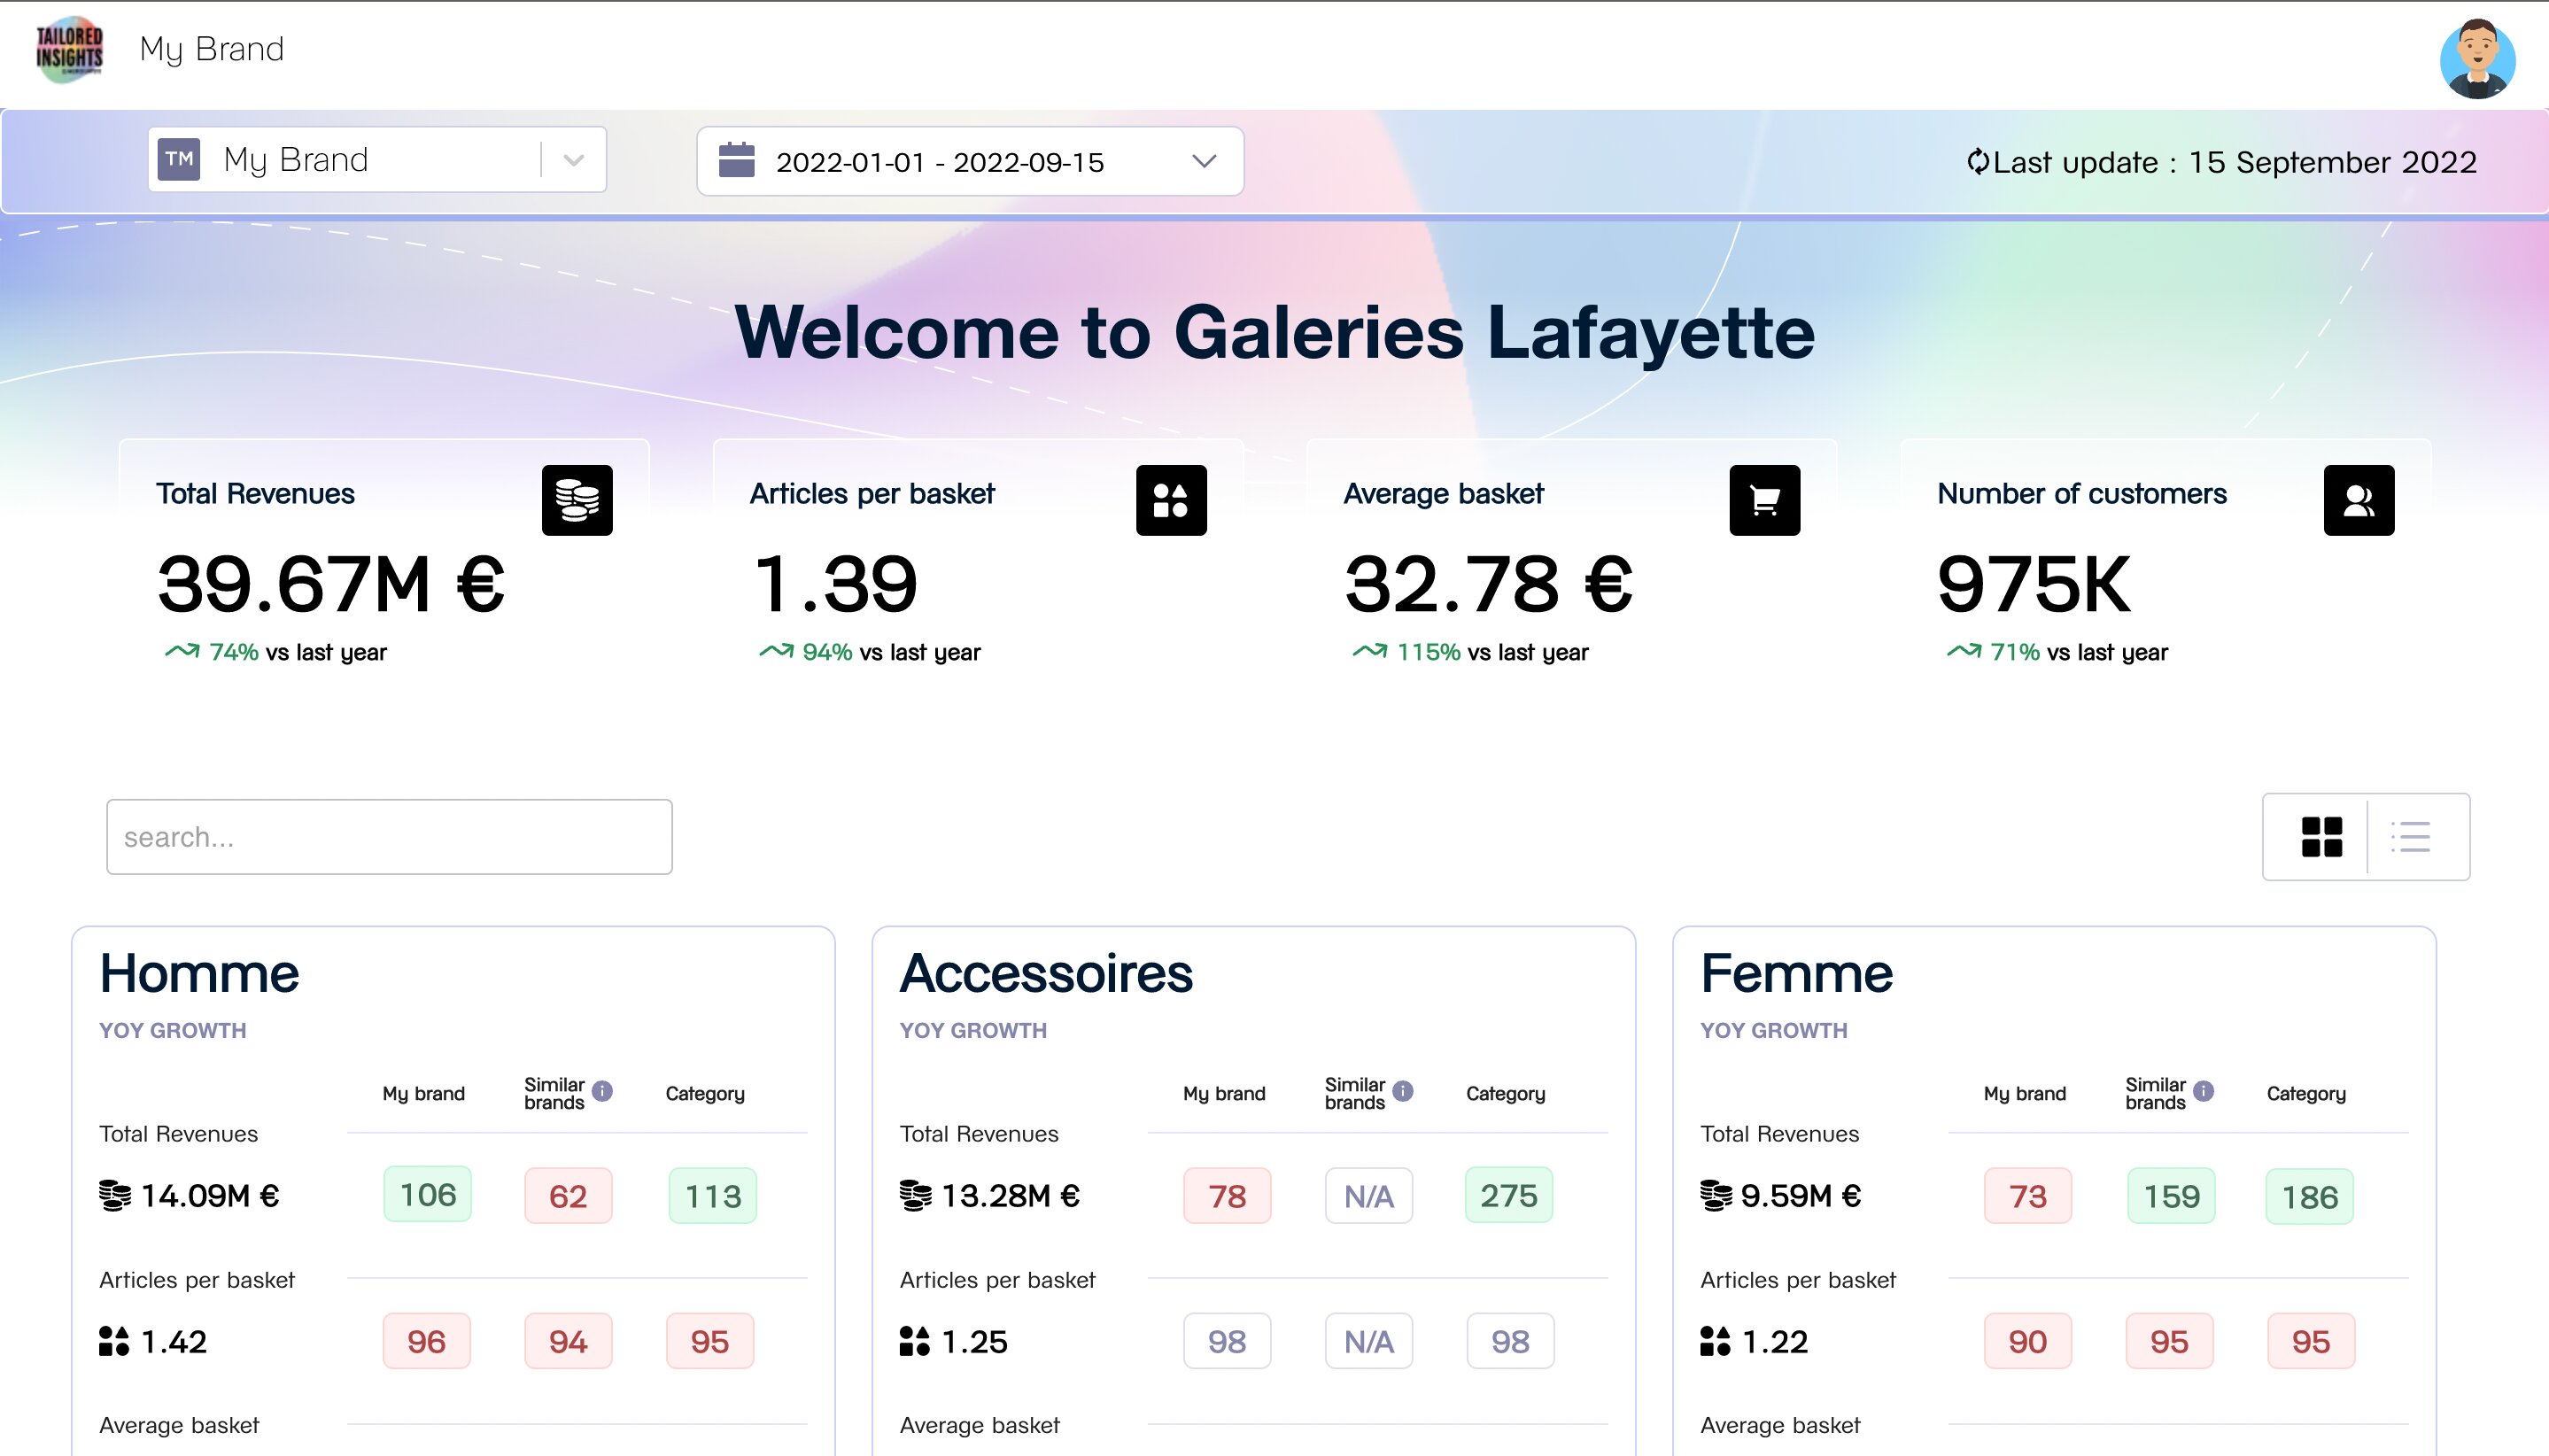Open the Accessoires category heading

1046,973
